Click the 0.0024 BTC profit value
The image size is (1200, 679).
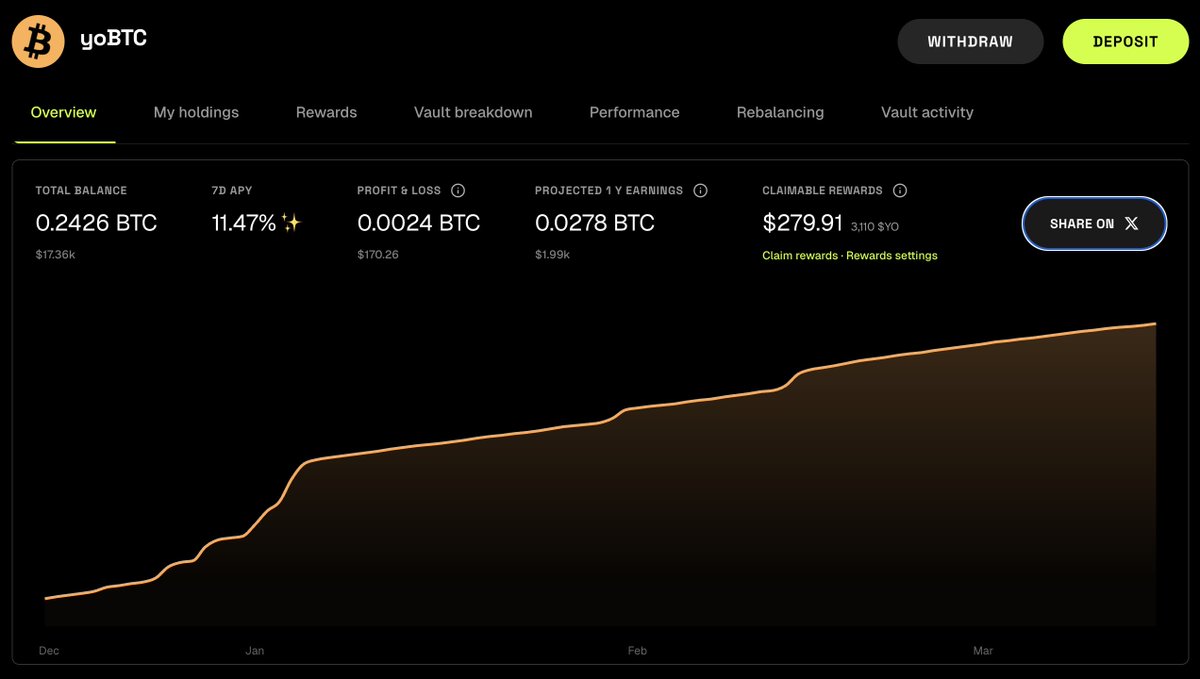[418, 223]
